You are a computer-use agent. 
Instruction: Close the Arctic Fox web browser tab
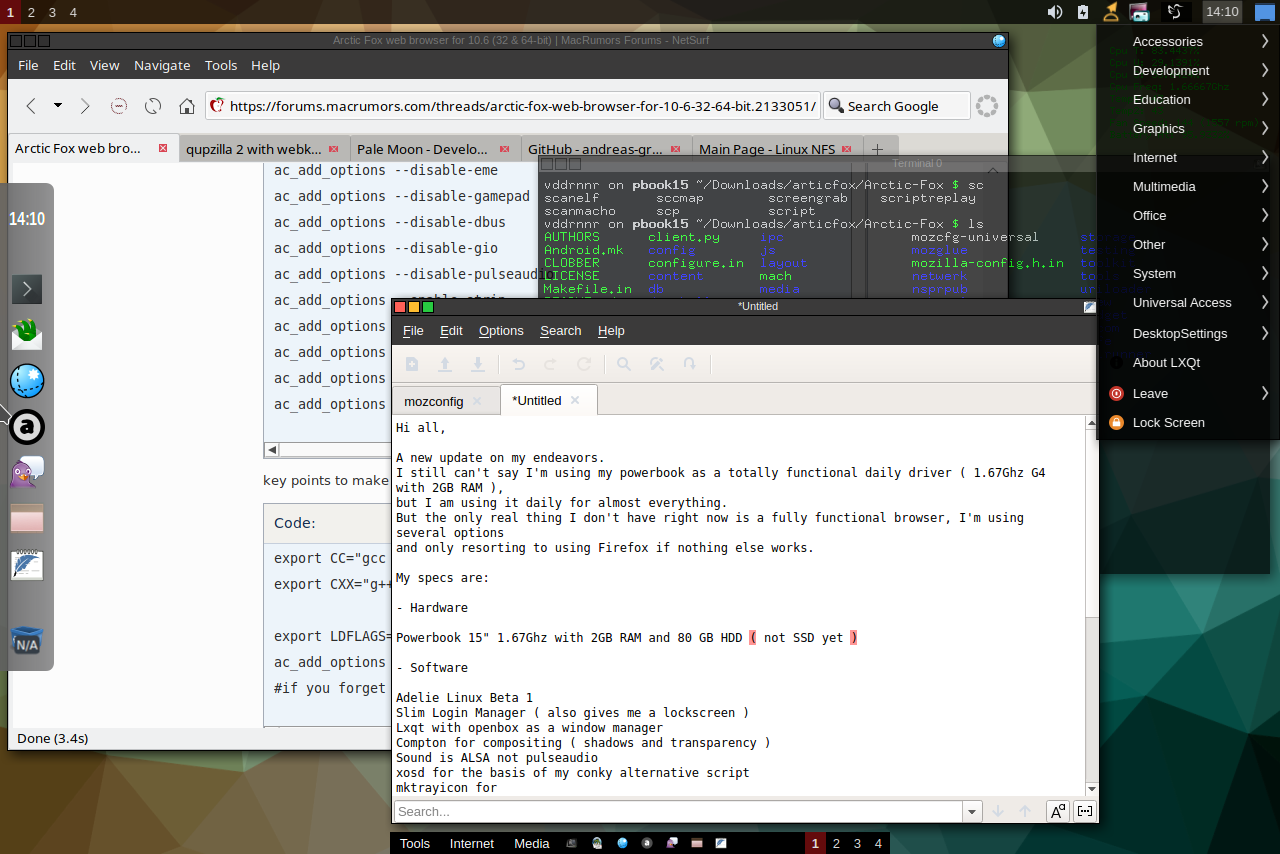click(x=164, y=148)
